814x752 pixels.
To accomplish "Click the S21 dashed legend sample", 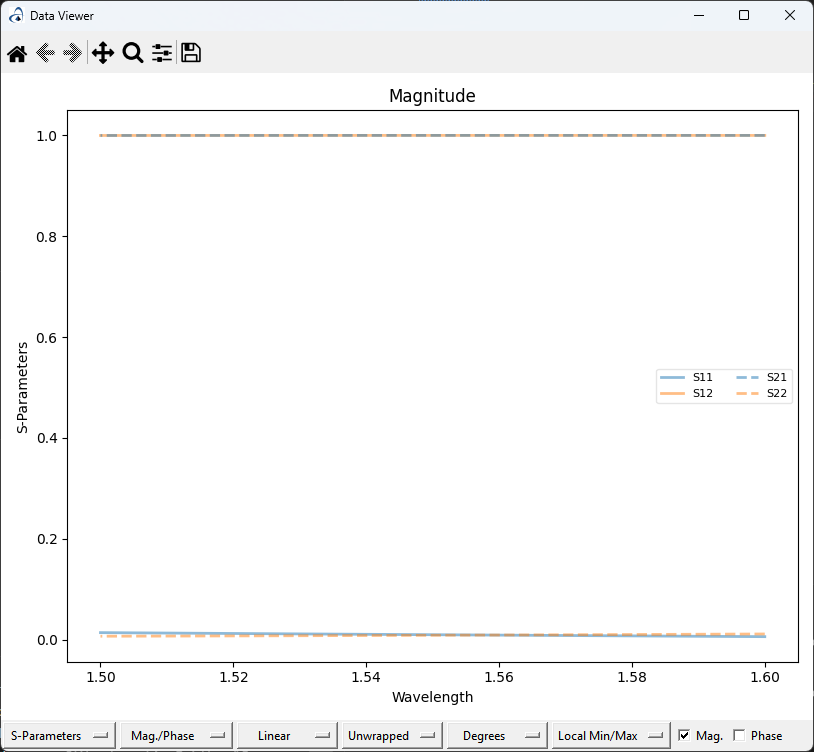I will [748, 377].
